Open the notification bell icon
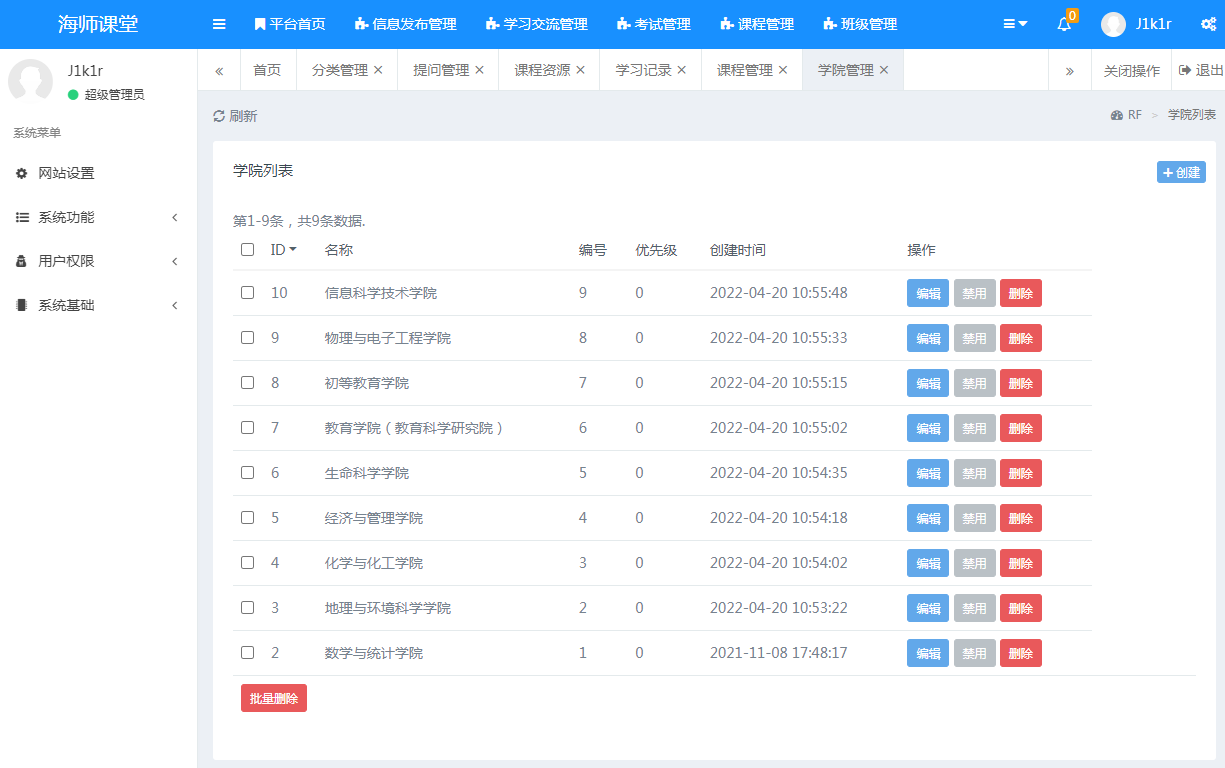Screen dimensions: 1225x768 tap(1064, 24)
